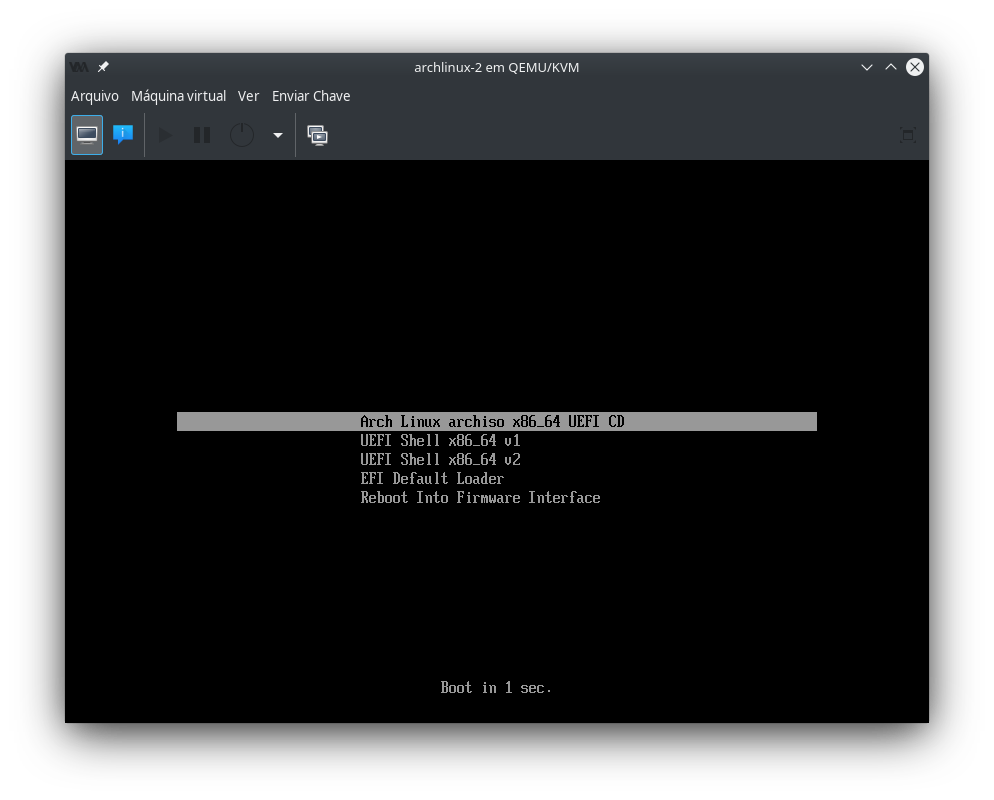Select Reboot Into Firmware Interface entry

point(480,498)
